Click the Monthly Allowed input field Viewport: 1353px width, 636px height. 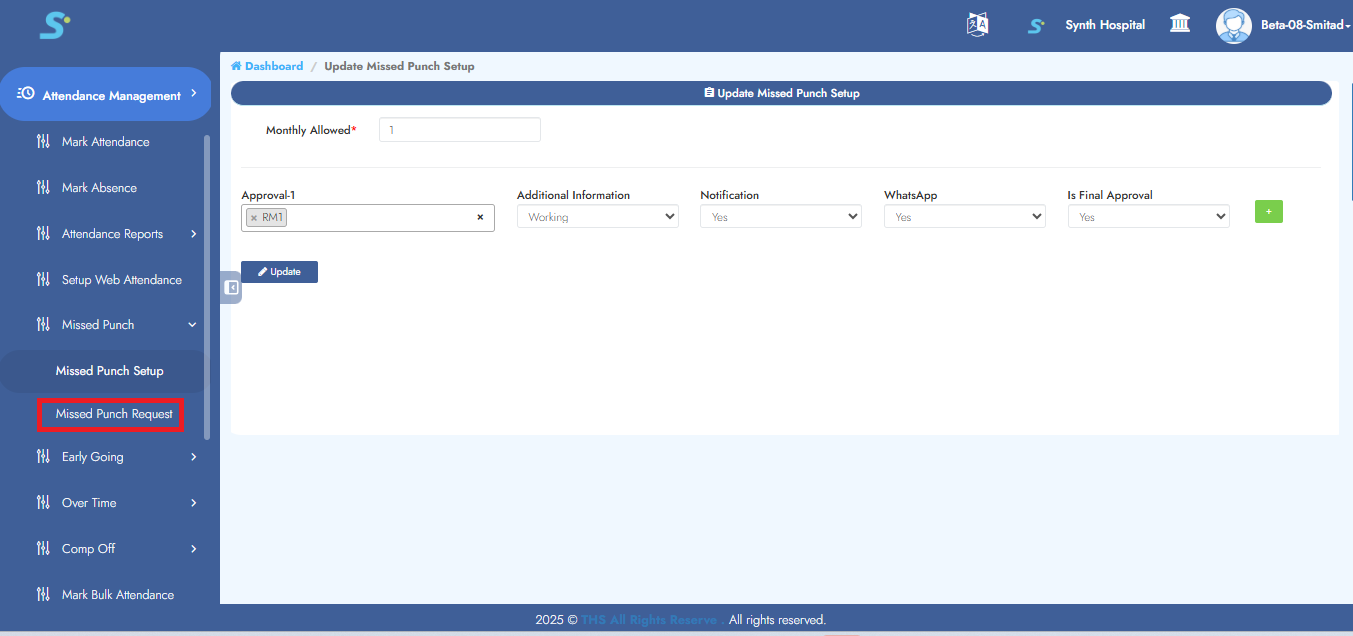[x=459, y=130]
